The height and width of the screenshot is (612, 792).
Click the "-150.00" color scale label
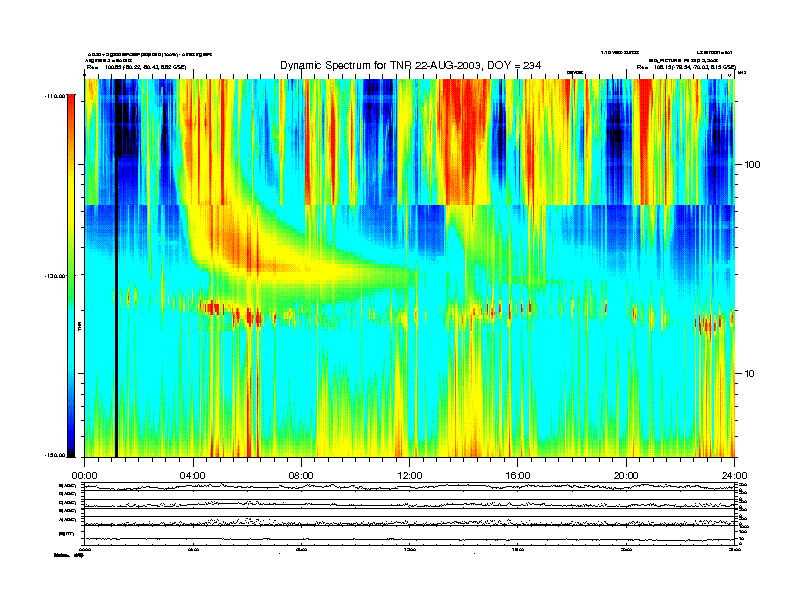click(55, 455)
